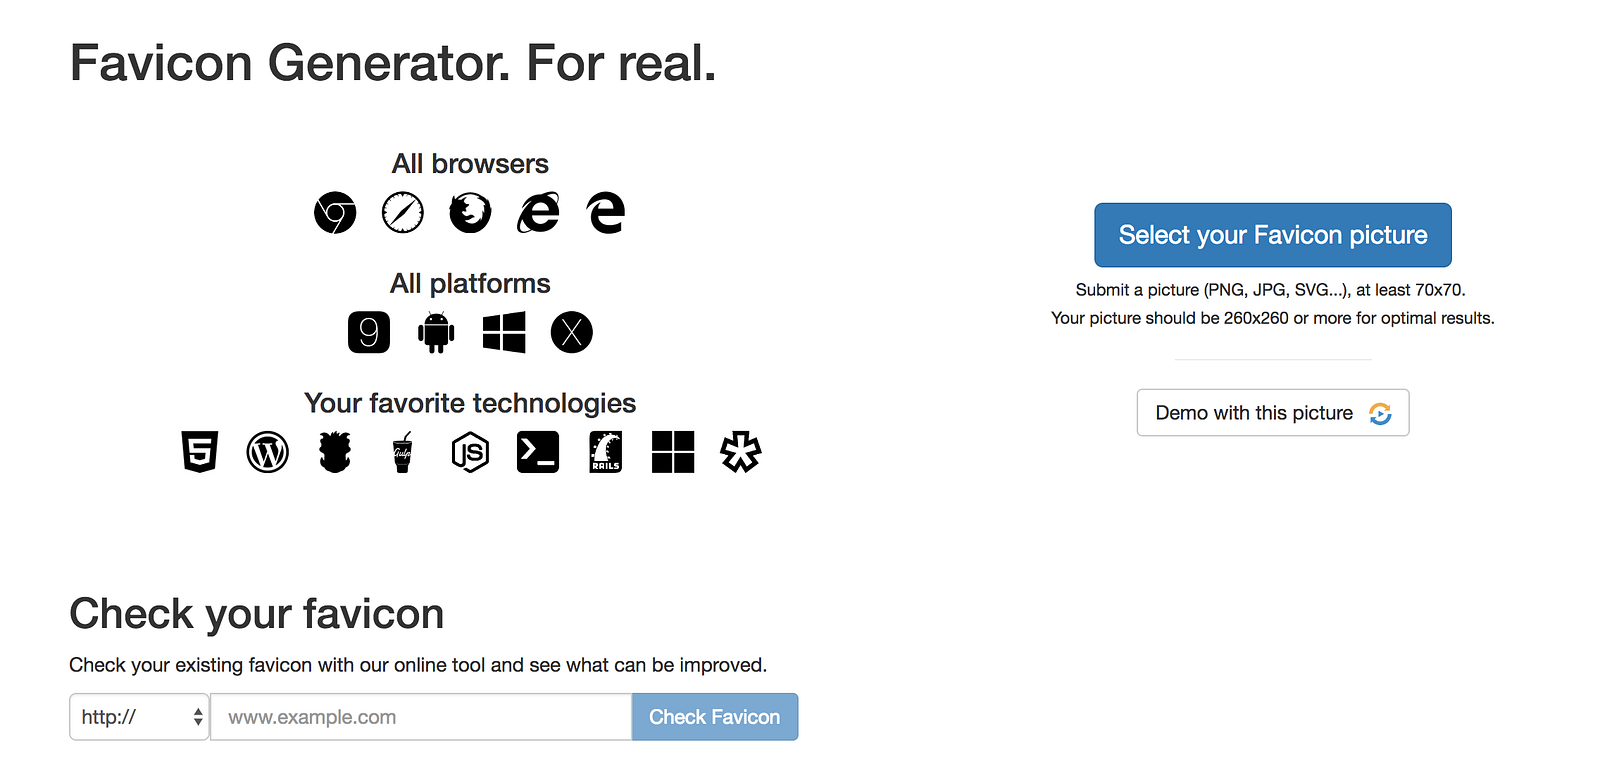Click the Ruby on Rails icon
Image resolution: width=1600 pixels, height=780 pixels.
coord(606,452)
